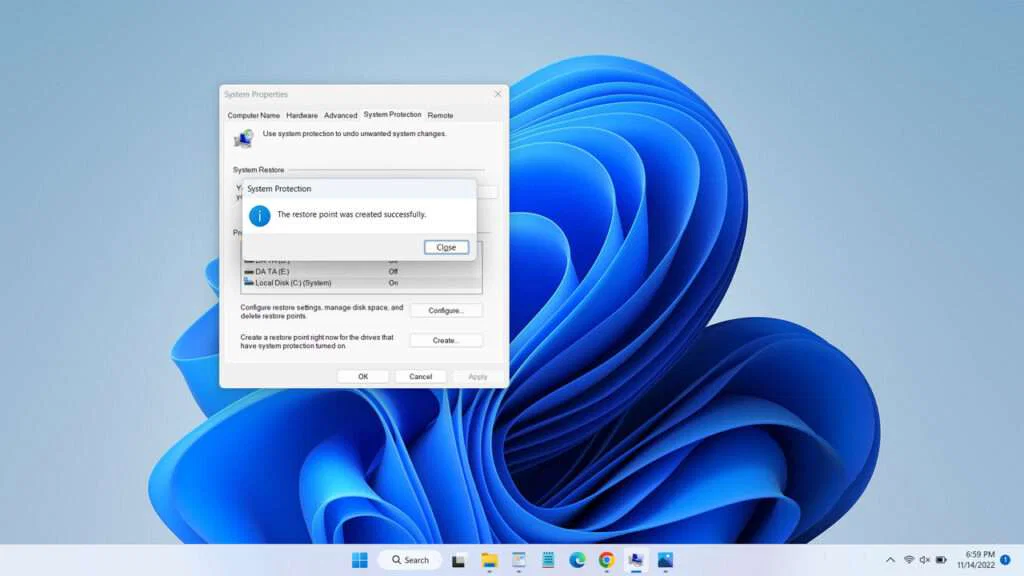1024x576 pixels.
Task: Click the battery icon in the system tray
Action: [940, 560]
